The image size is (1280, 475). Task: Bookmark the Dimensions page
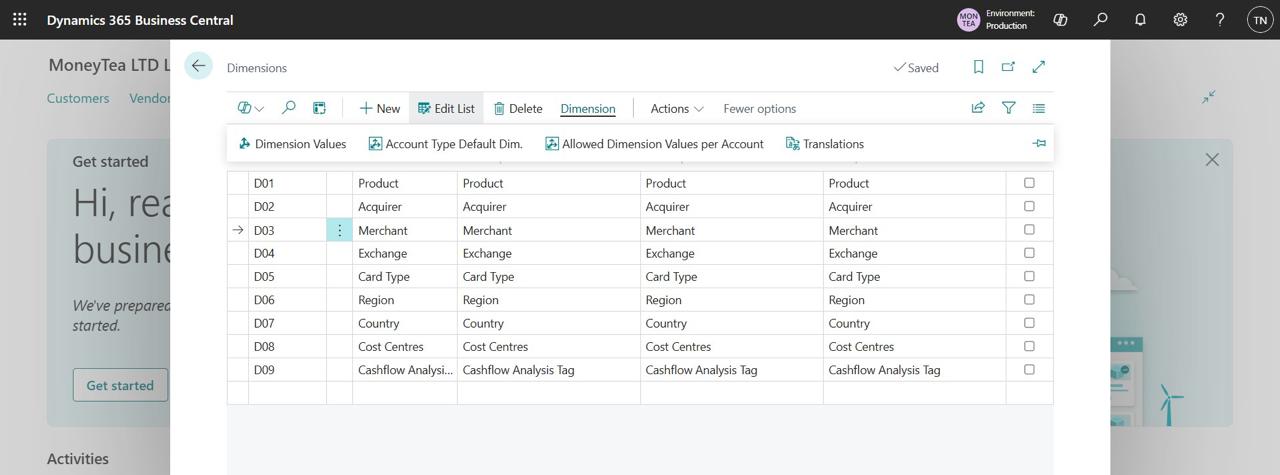tap(978, 67)
